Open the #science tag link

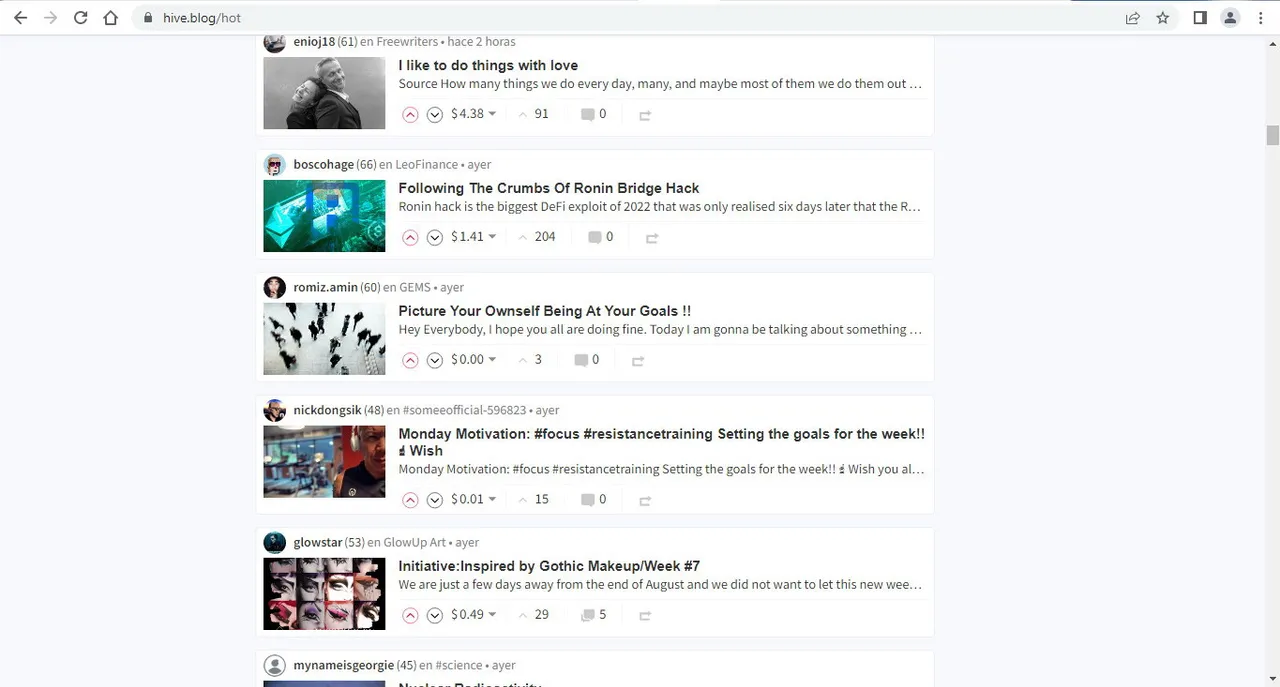point(459,666)
